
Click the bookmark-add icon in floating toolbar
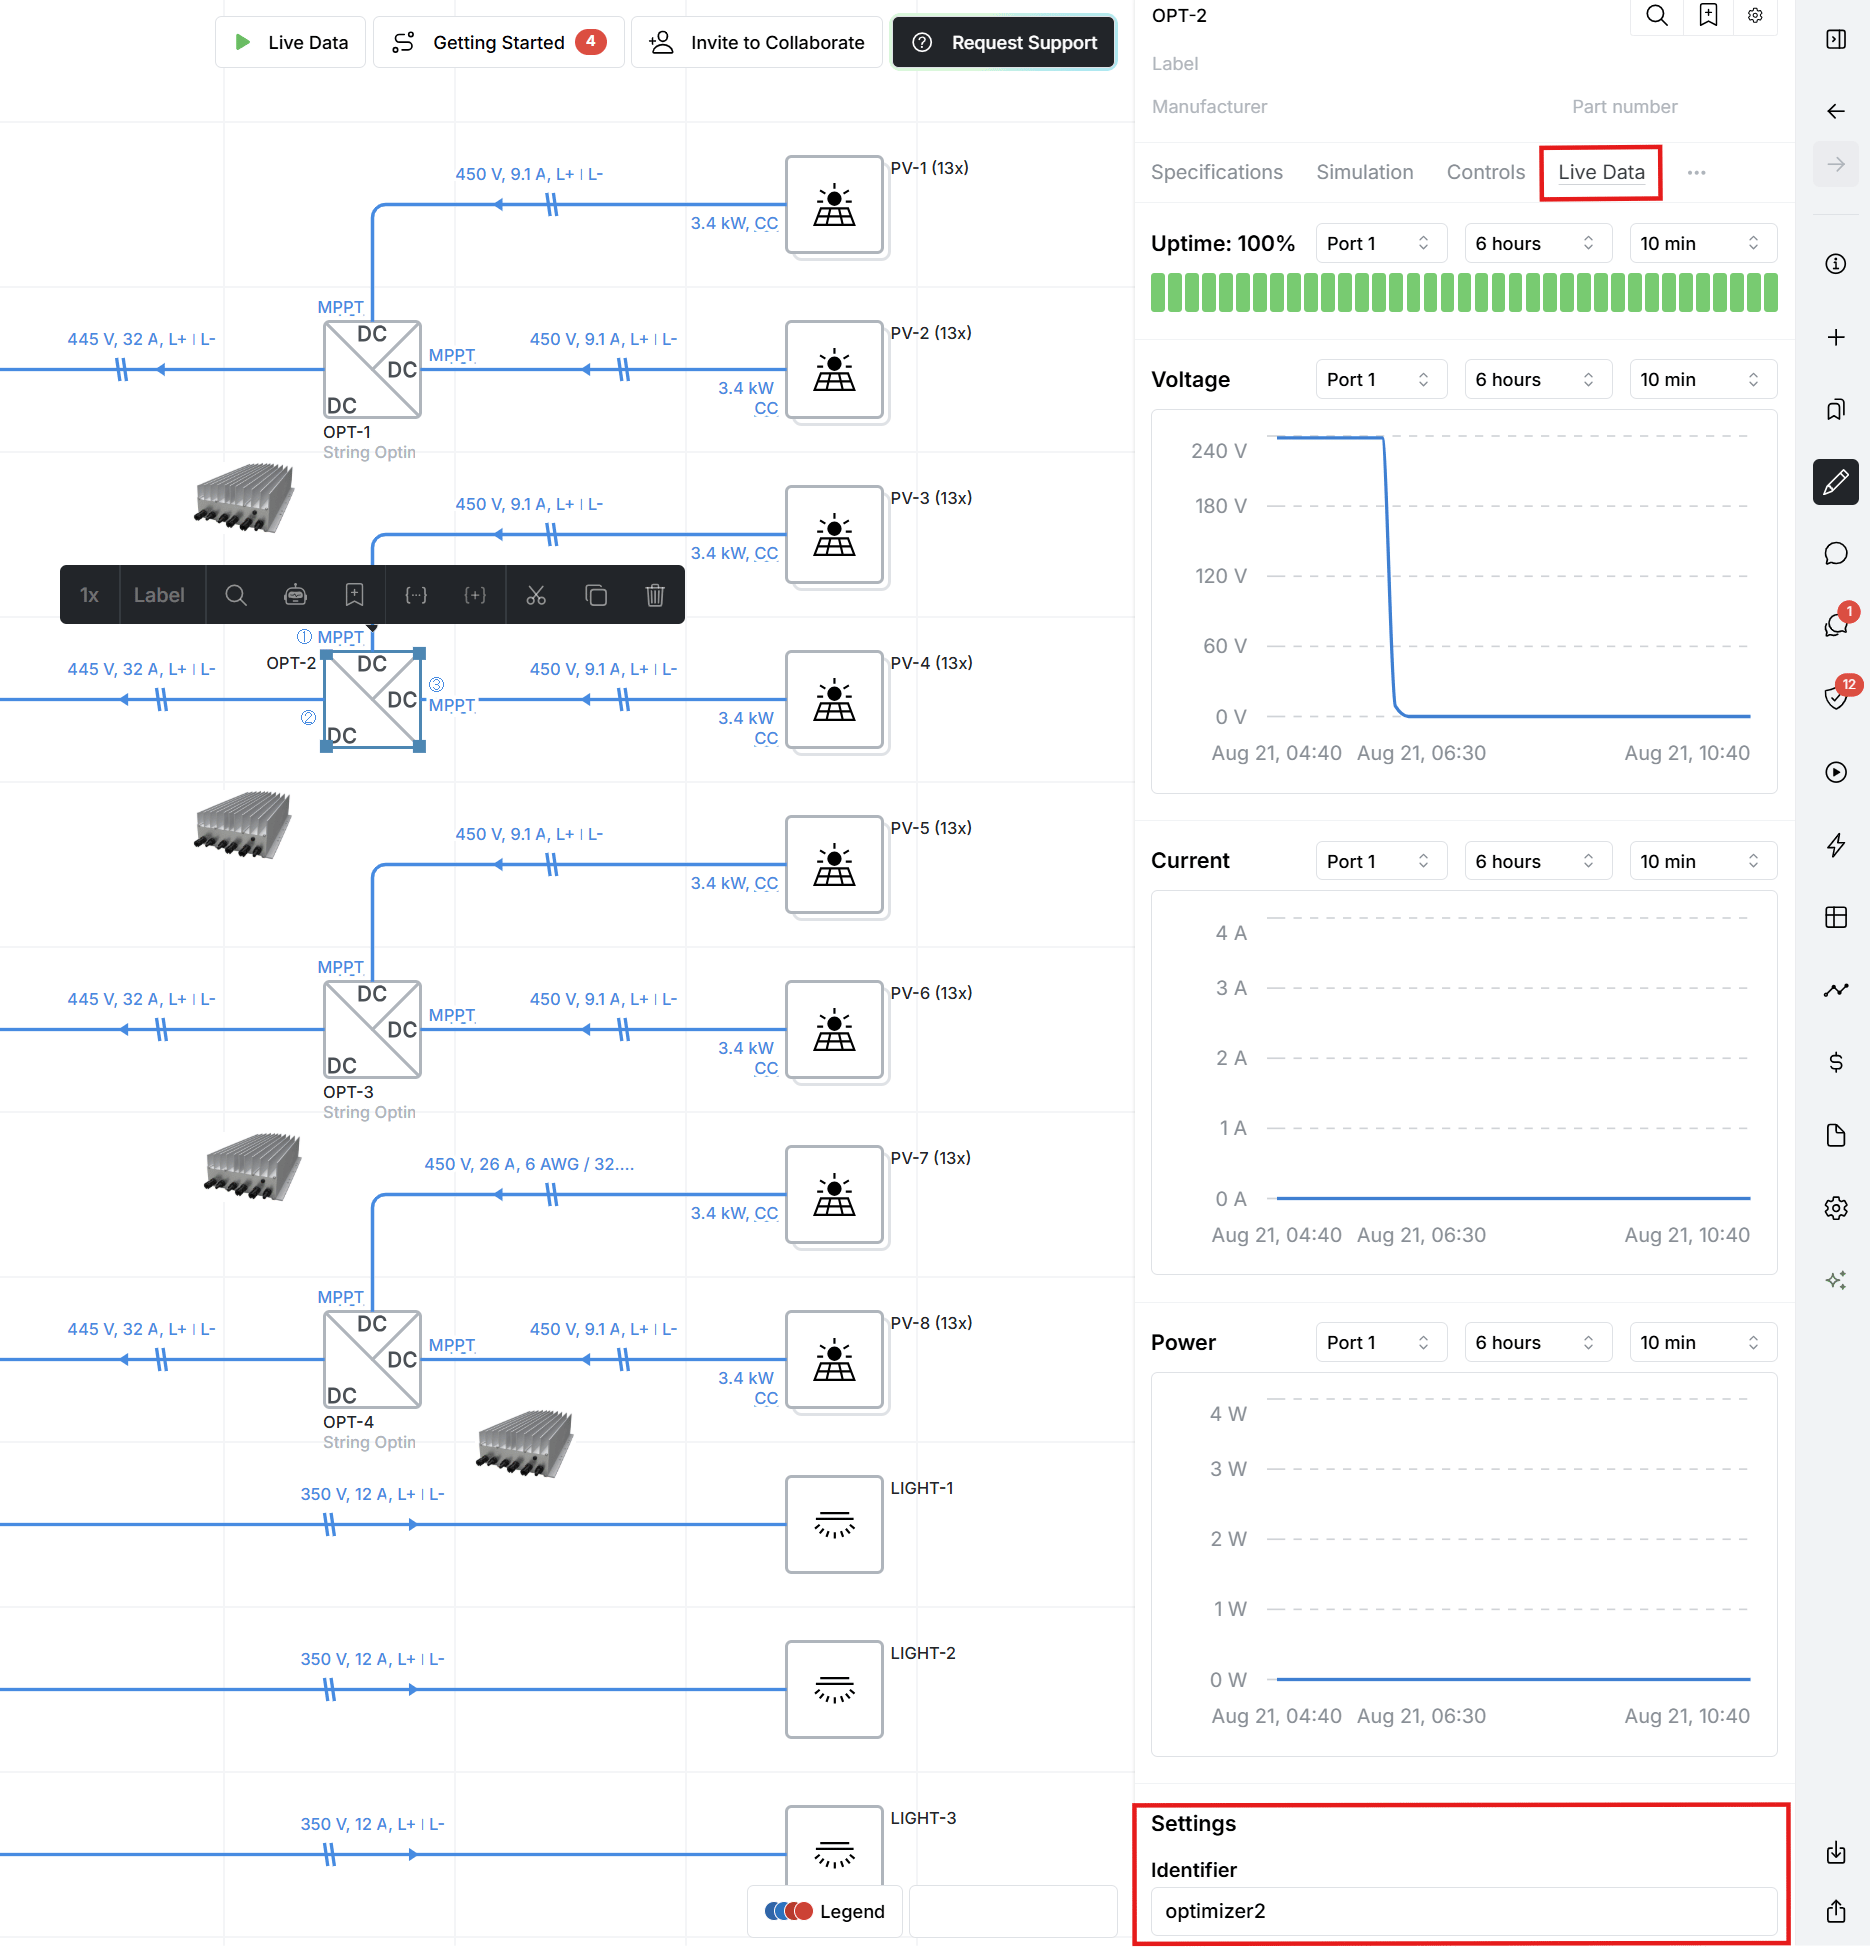(x=354, y=595)
